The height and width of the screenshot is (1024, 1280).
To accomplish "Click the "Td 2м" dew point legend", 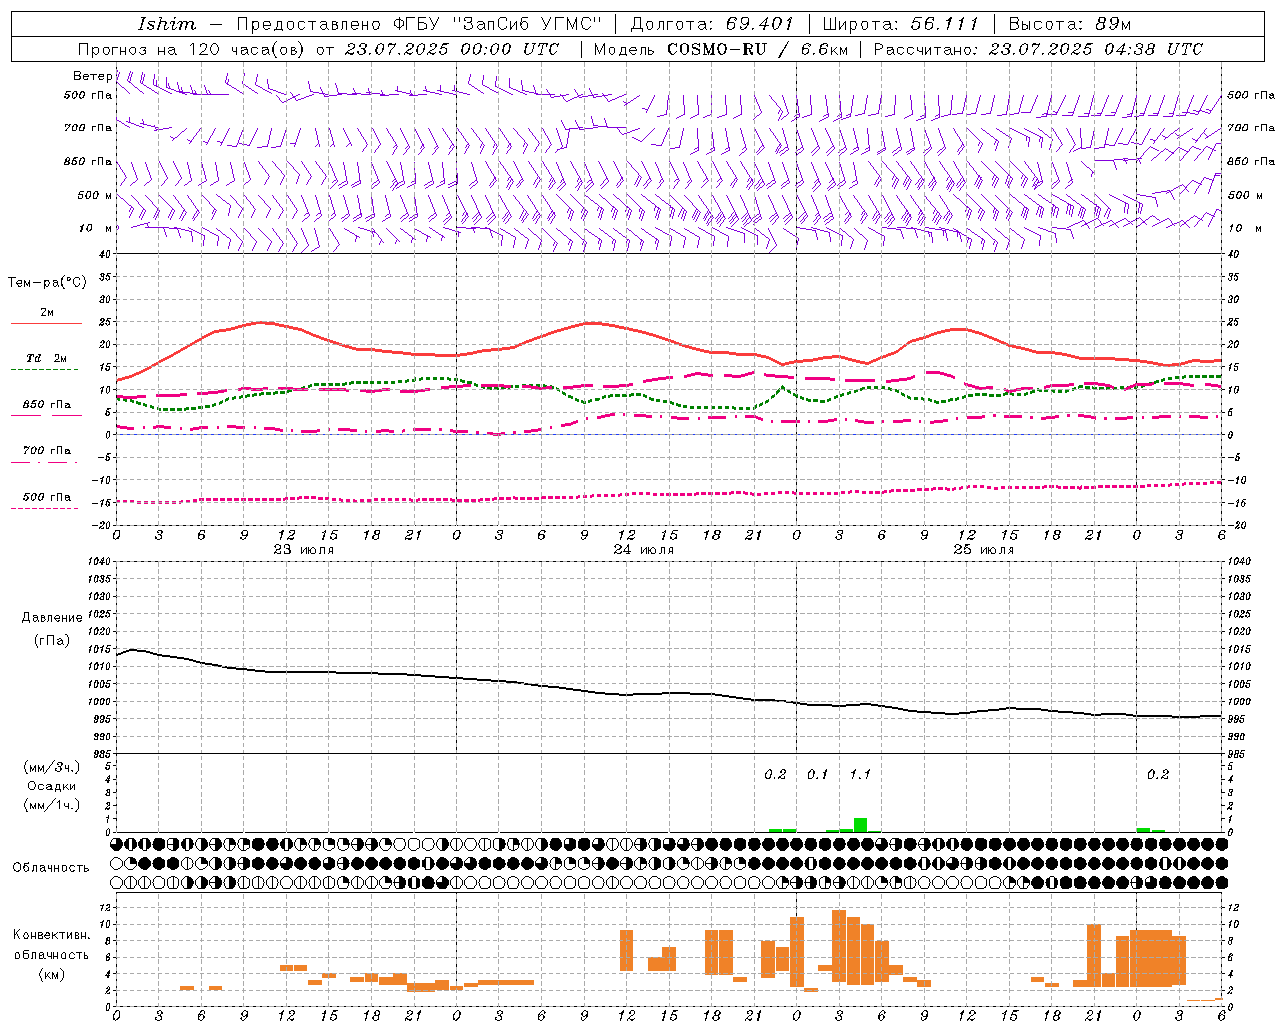I will [x=47, y=358].
